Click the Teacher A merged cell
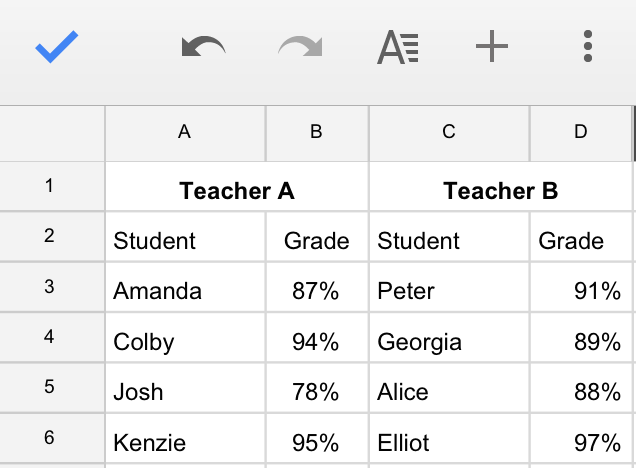Screen dimensions: 636x468 [237, 187]
